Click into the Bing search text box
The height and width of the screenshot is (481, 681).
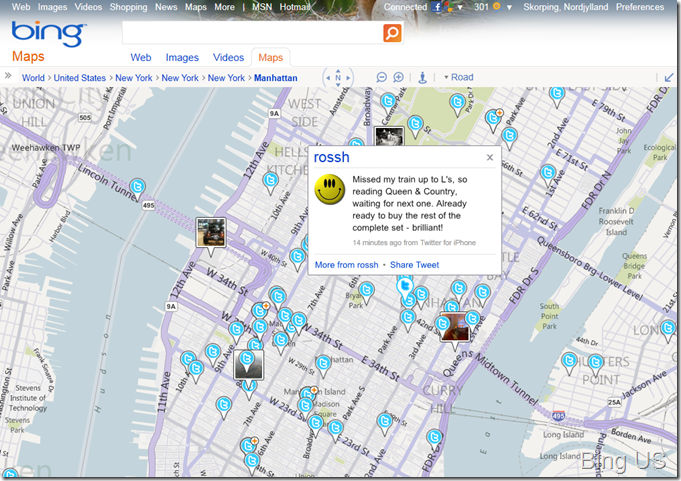point(252,33)
